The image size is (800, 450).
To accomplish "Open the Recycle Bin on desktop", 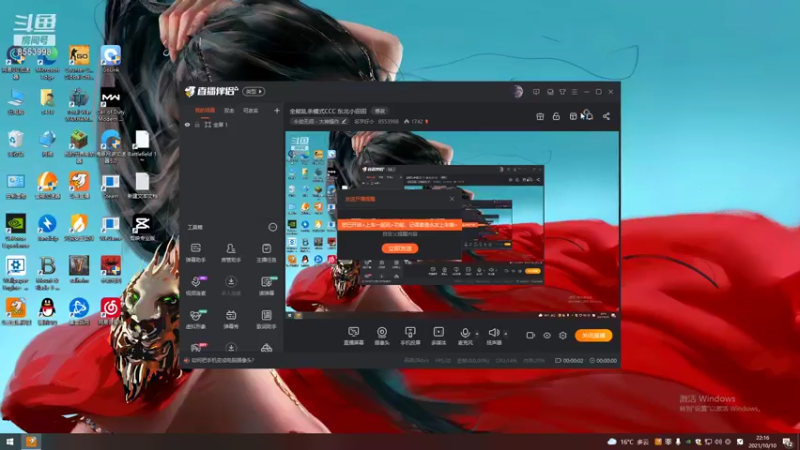I will [x=16, y=143].
